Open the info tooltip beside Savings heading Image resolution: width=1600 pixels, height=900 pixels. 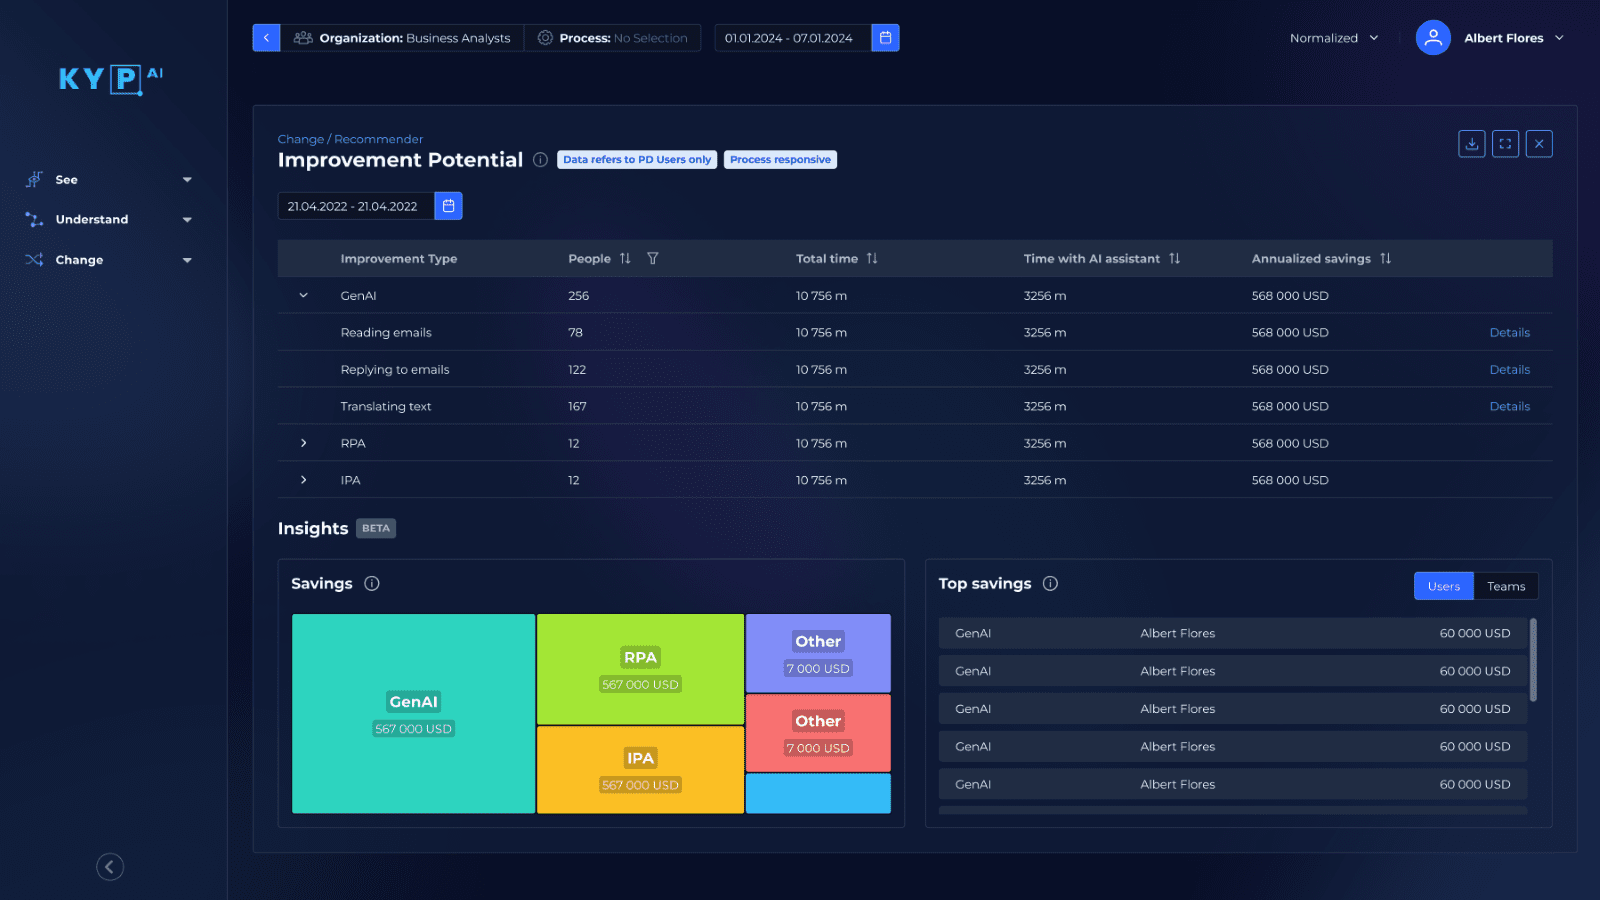371,583
